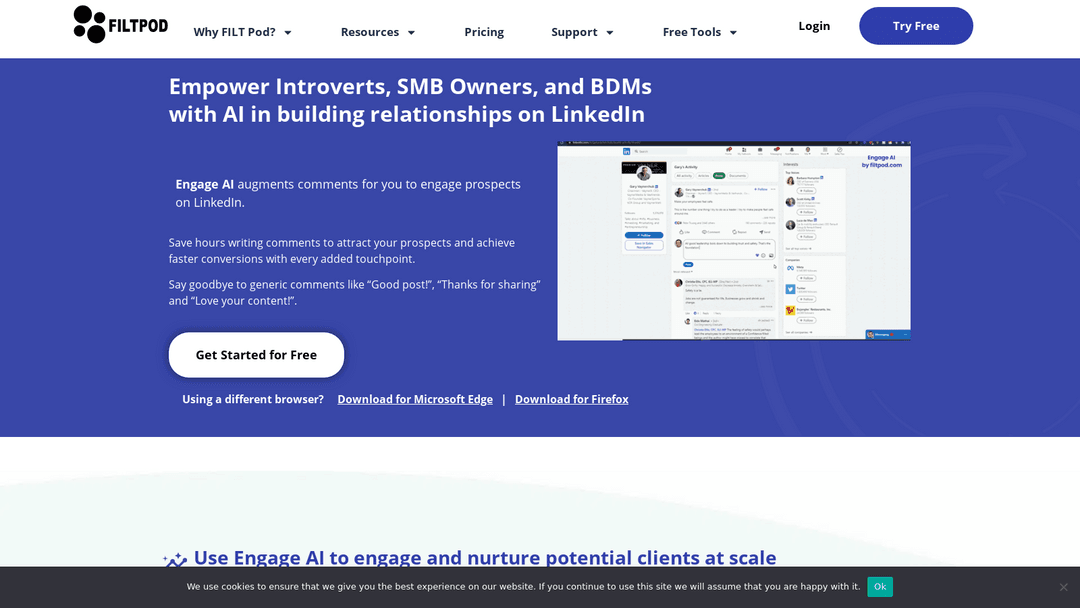Click the Engage AI demo screenshot

[x=734, y=241]
